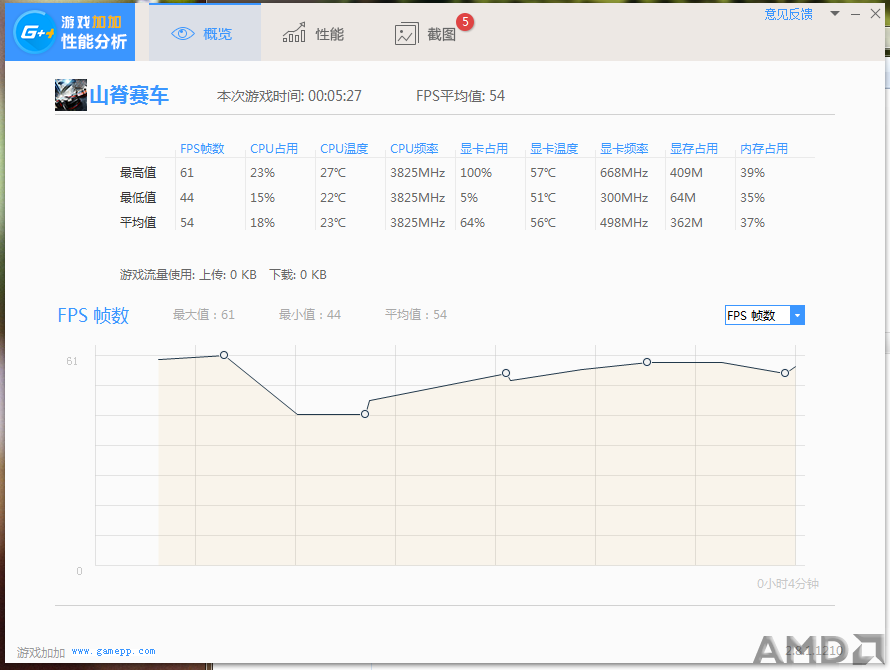Open the 截图 screenshots tab
Image resolution: width=890 pixels, height=670 pixels.
[x=426, y=34]
